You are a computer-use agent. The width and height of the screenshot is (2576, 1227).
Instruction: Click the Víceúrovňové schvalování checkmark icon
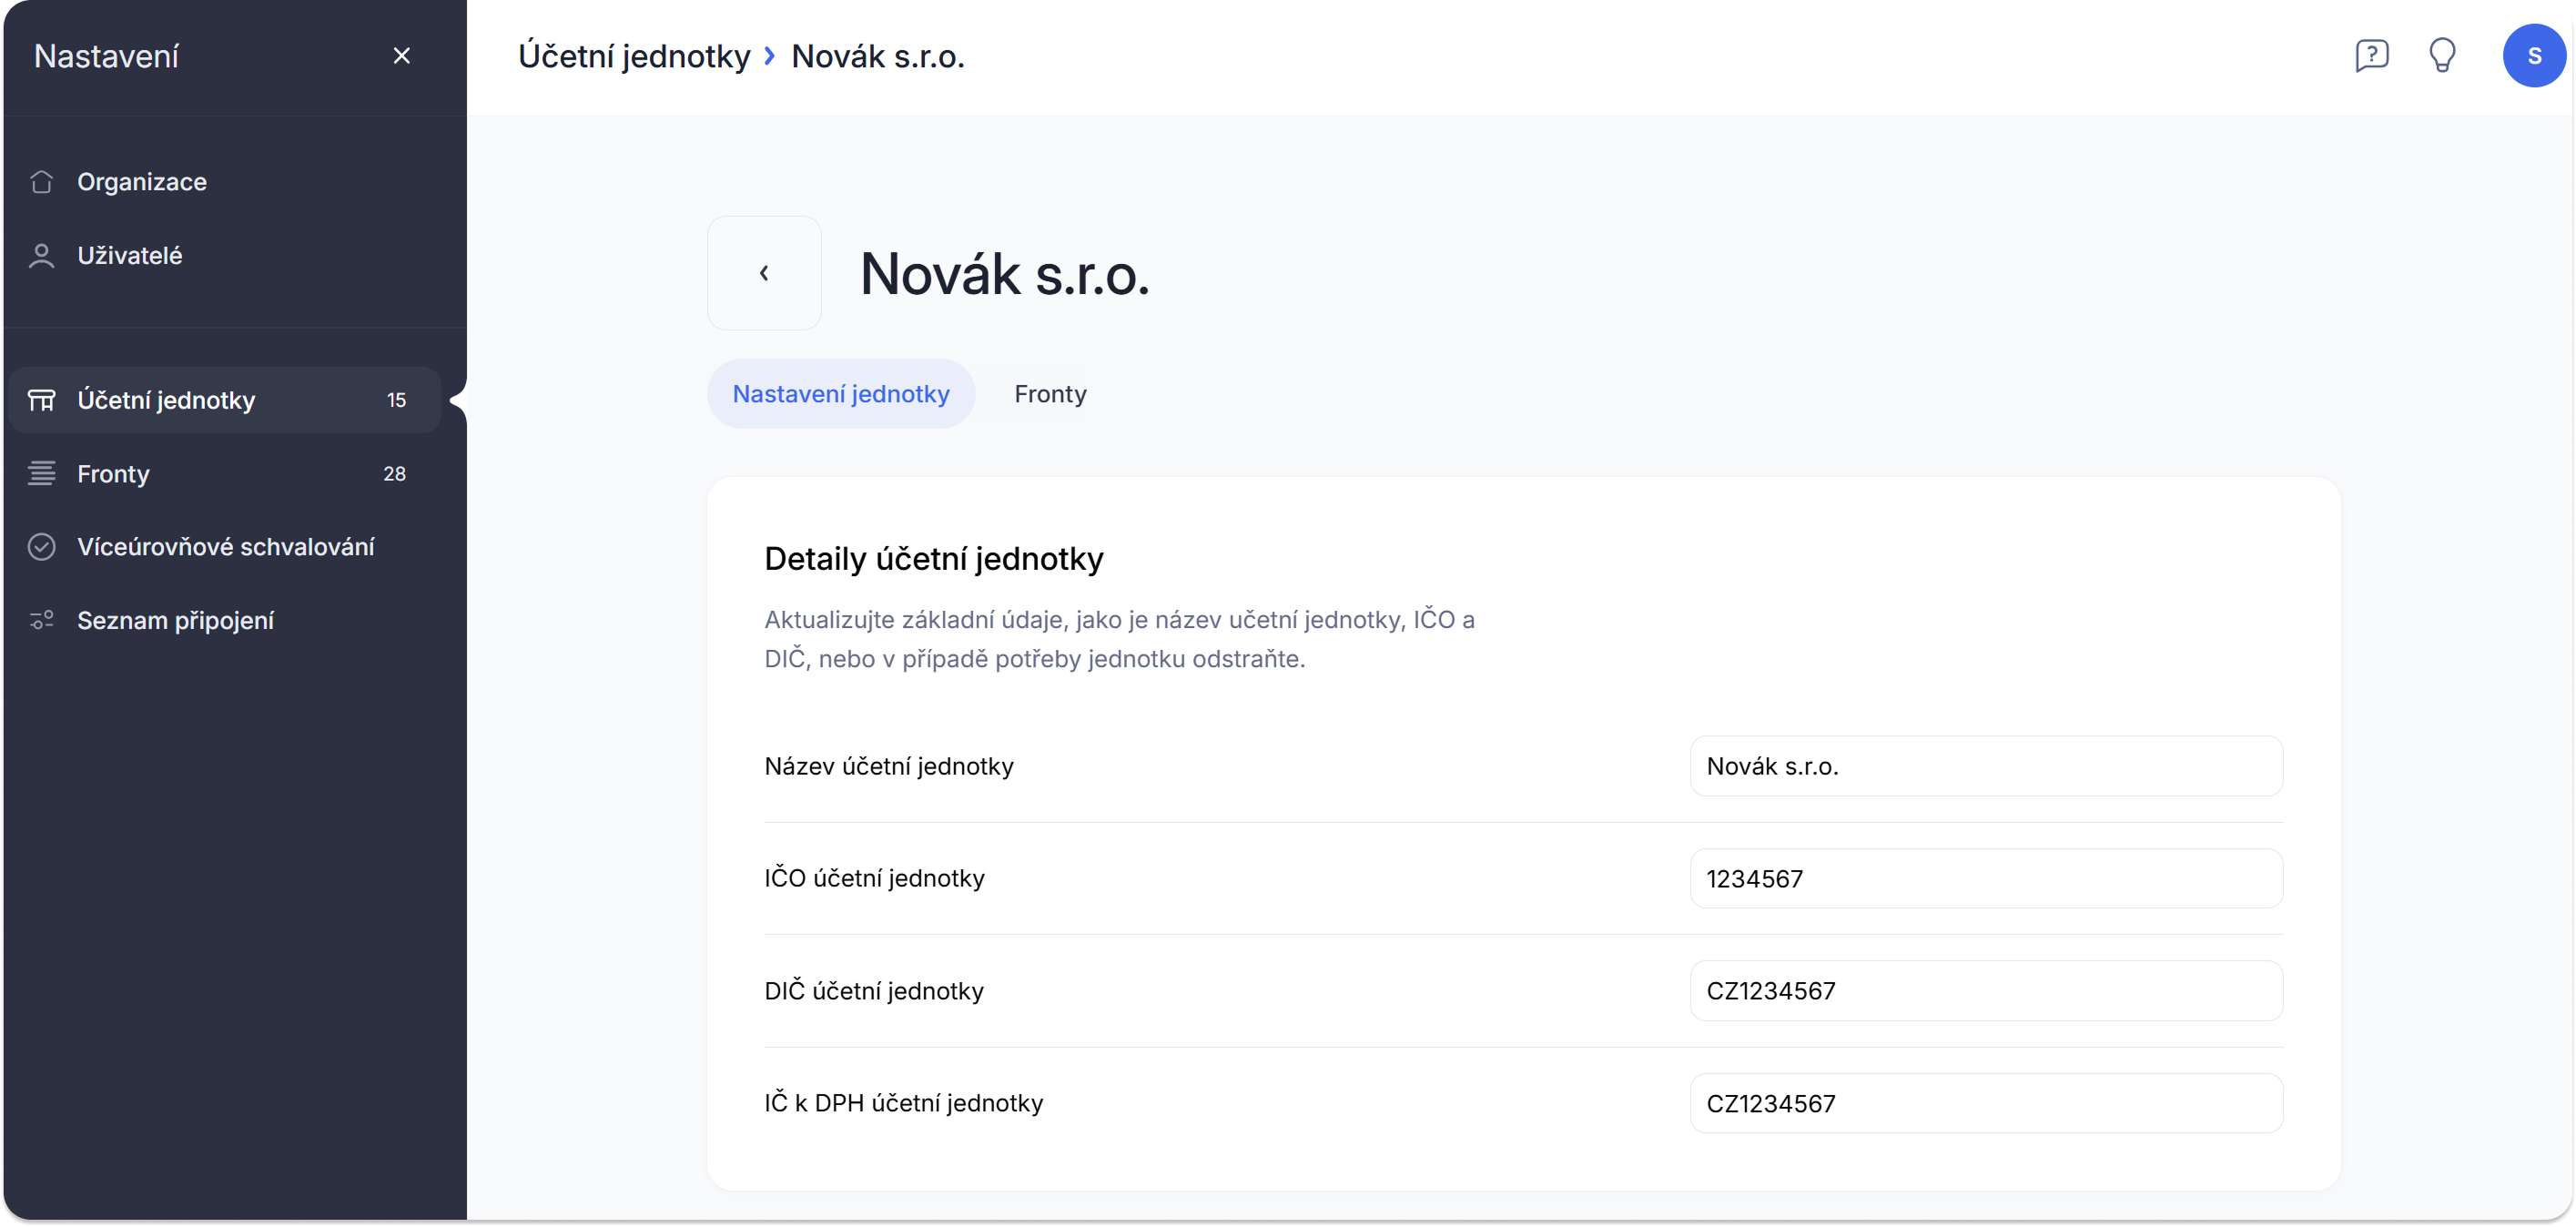click(x=41, y=547)
